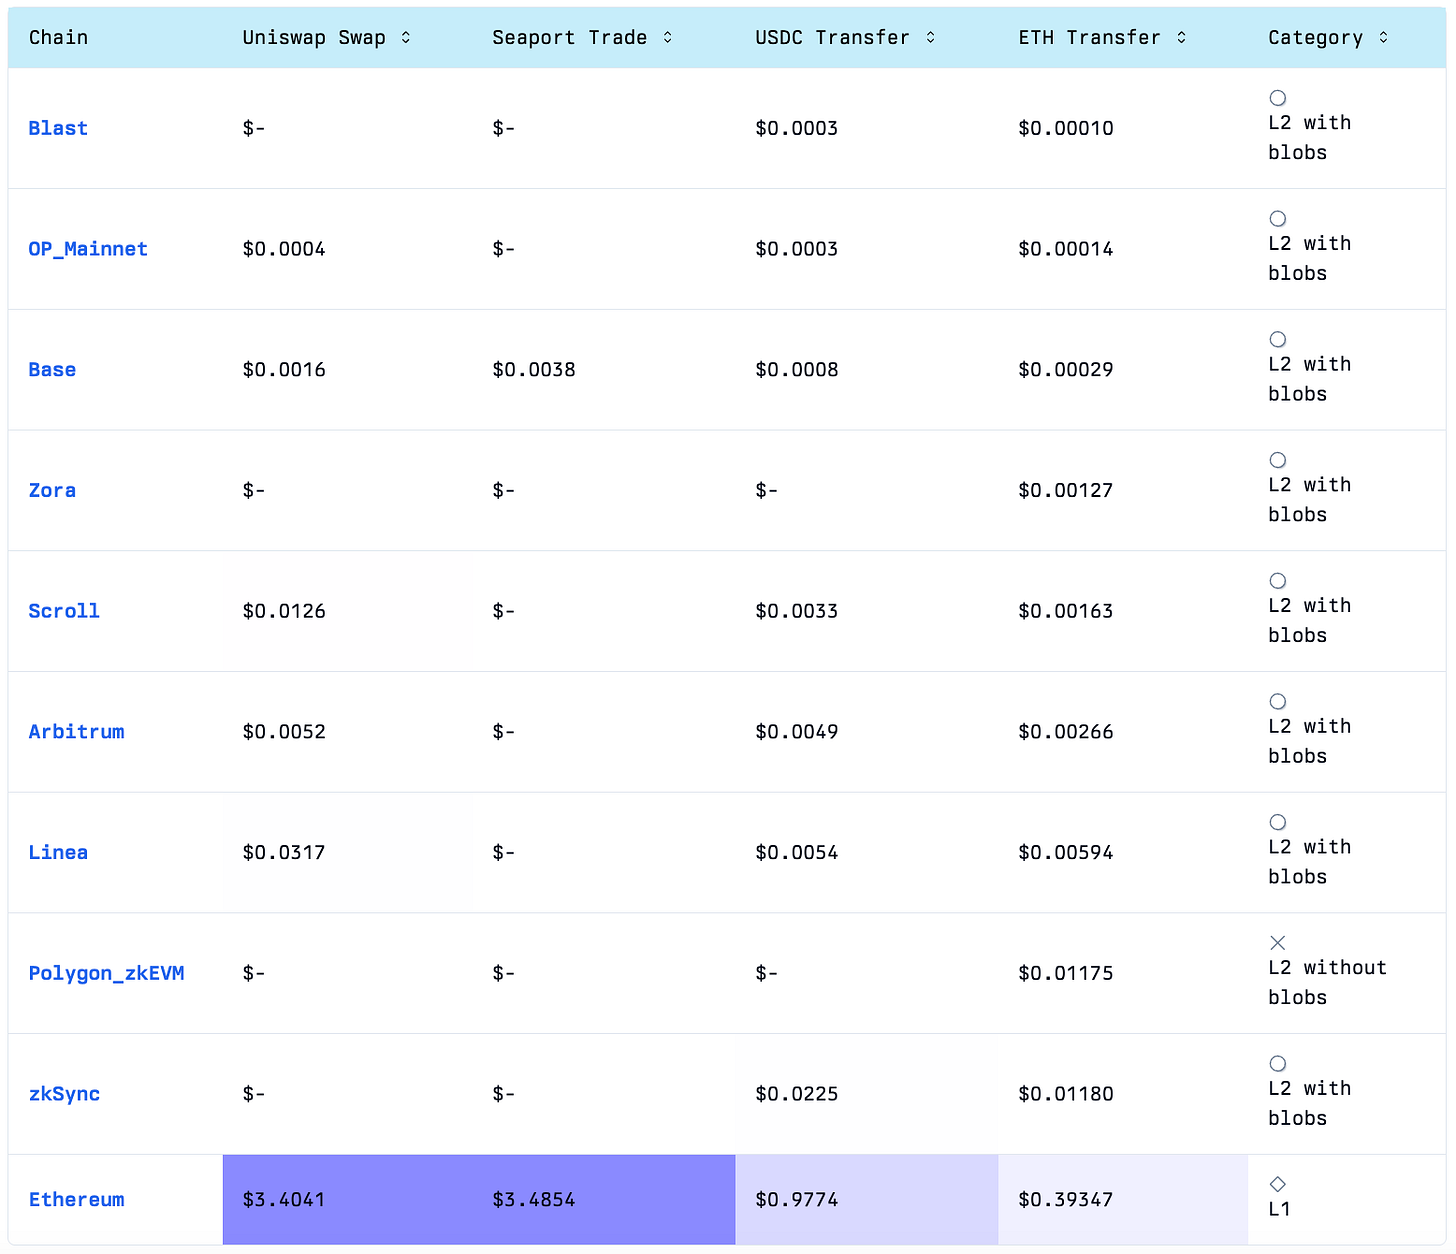The height and width of the screenshot is (1254, 1456).
Task: Click 'L2 with blobs' label in zkSync row
Action: [1310, 1104]
